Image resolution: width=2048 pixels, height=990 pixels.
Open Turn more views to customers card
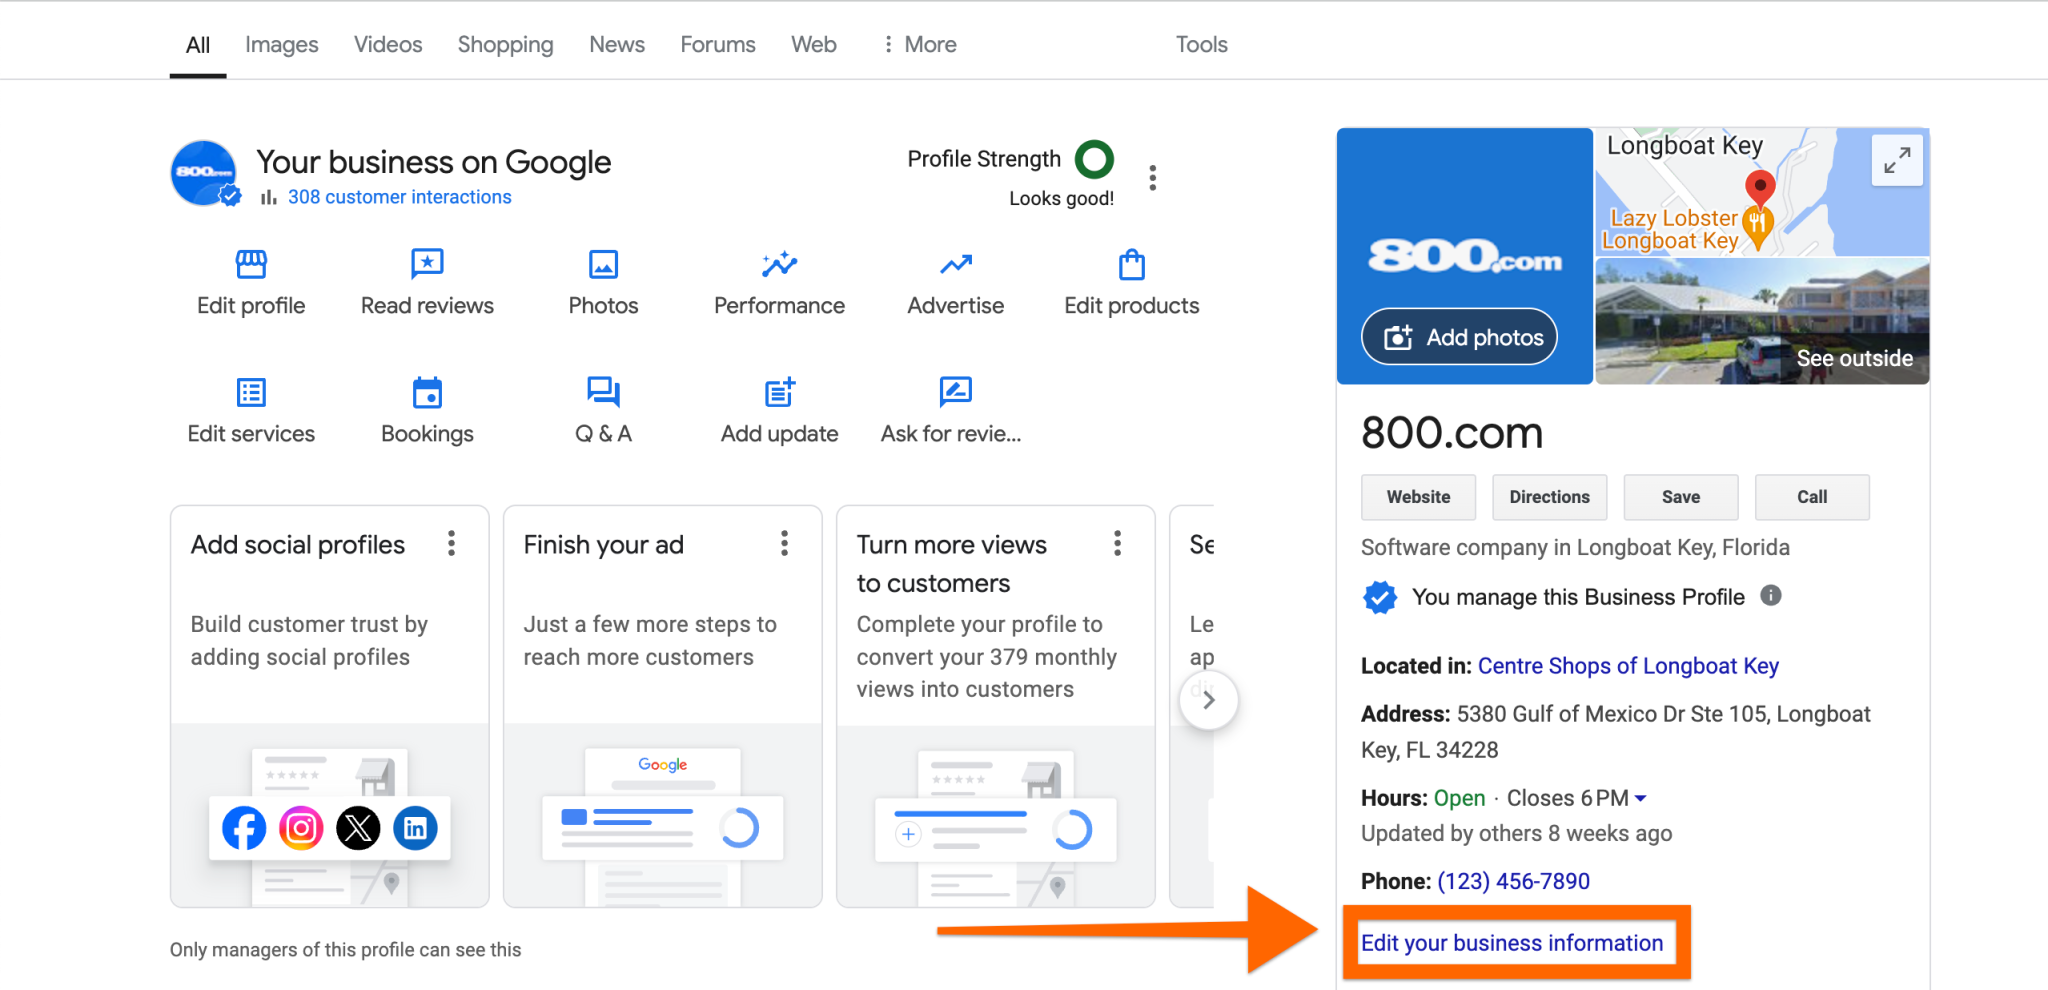[x=995, y=706]
